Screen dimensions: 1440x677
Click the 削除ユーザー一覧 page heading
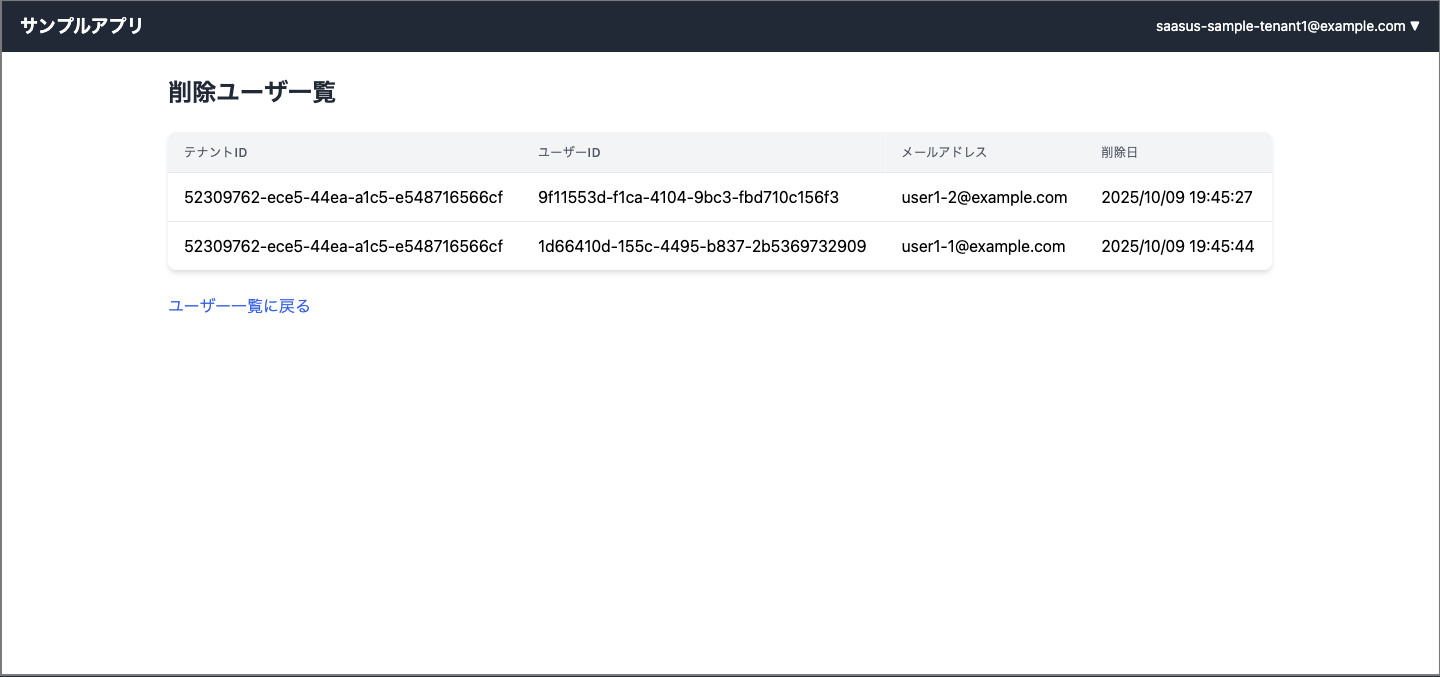click(251, 93)
